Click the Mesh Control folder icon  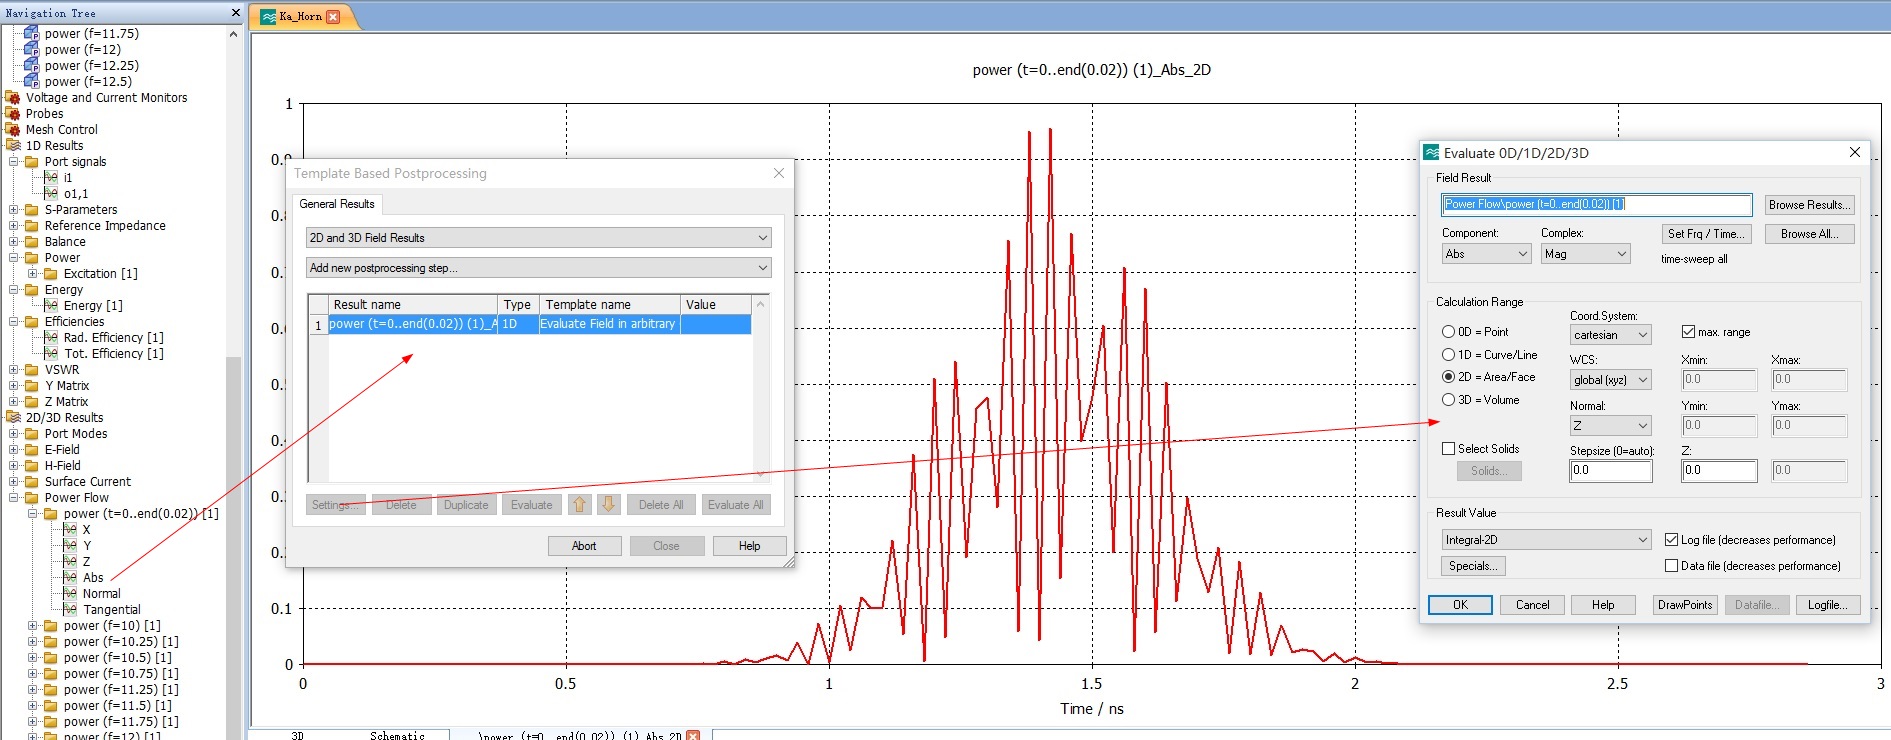pos(13,129)
